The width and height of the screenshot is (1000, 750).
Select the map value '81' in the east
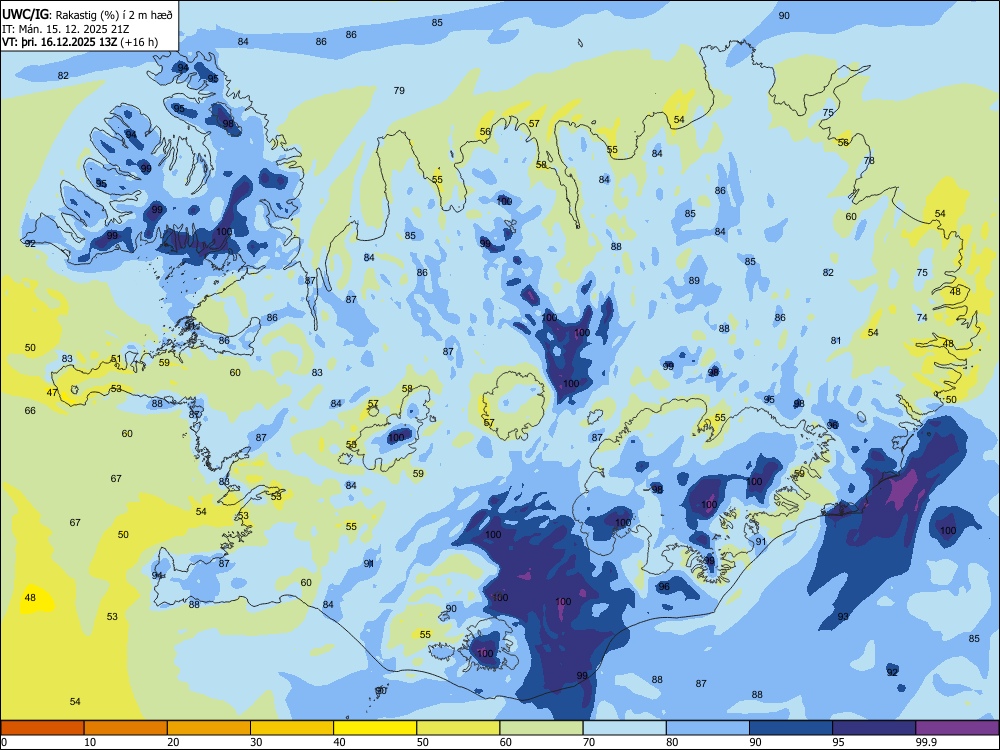pyautogui.click(x=836, y=341)
